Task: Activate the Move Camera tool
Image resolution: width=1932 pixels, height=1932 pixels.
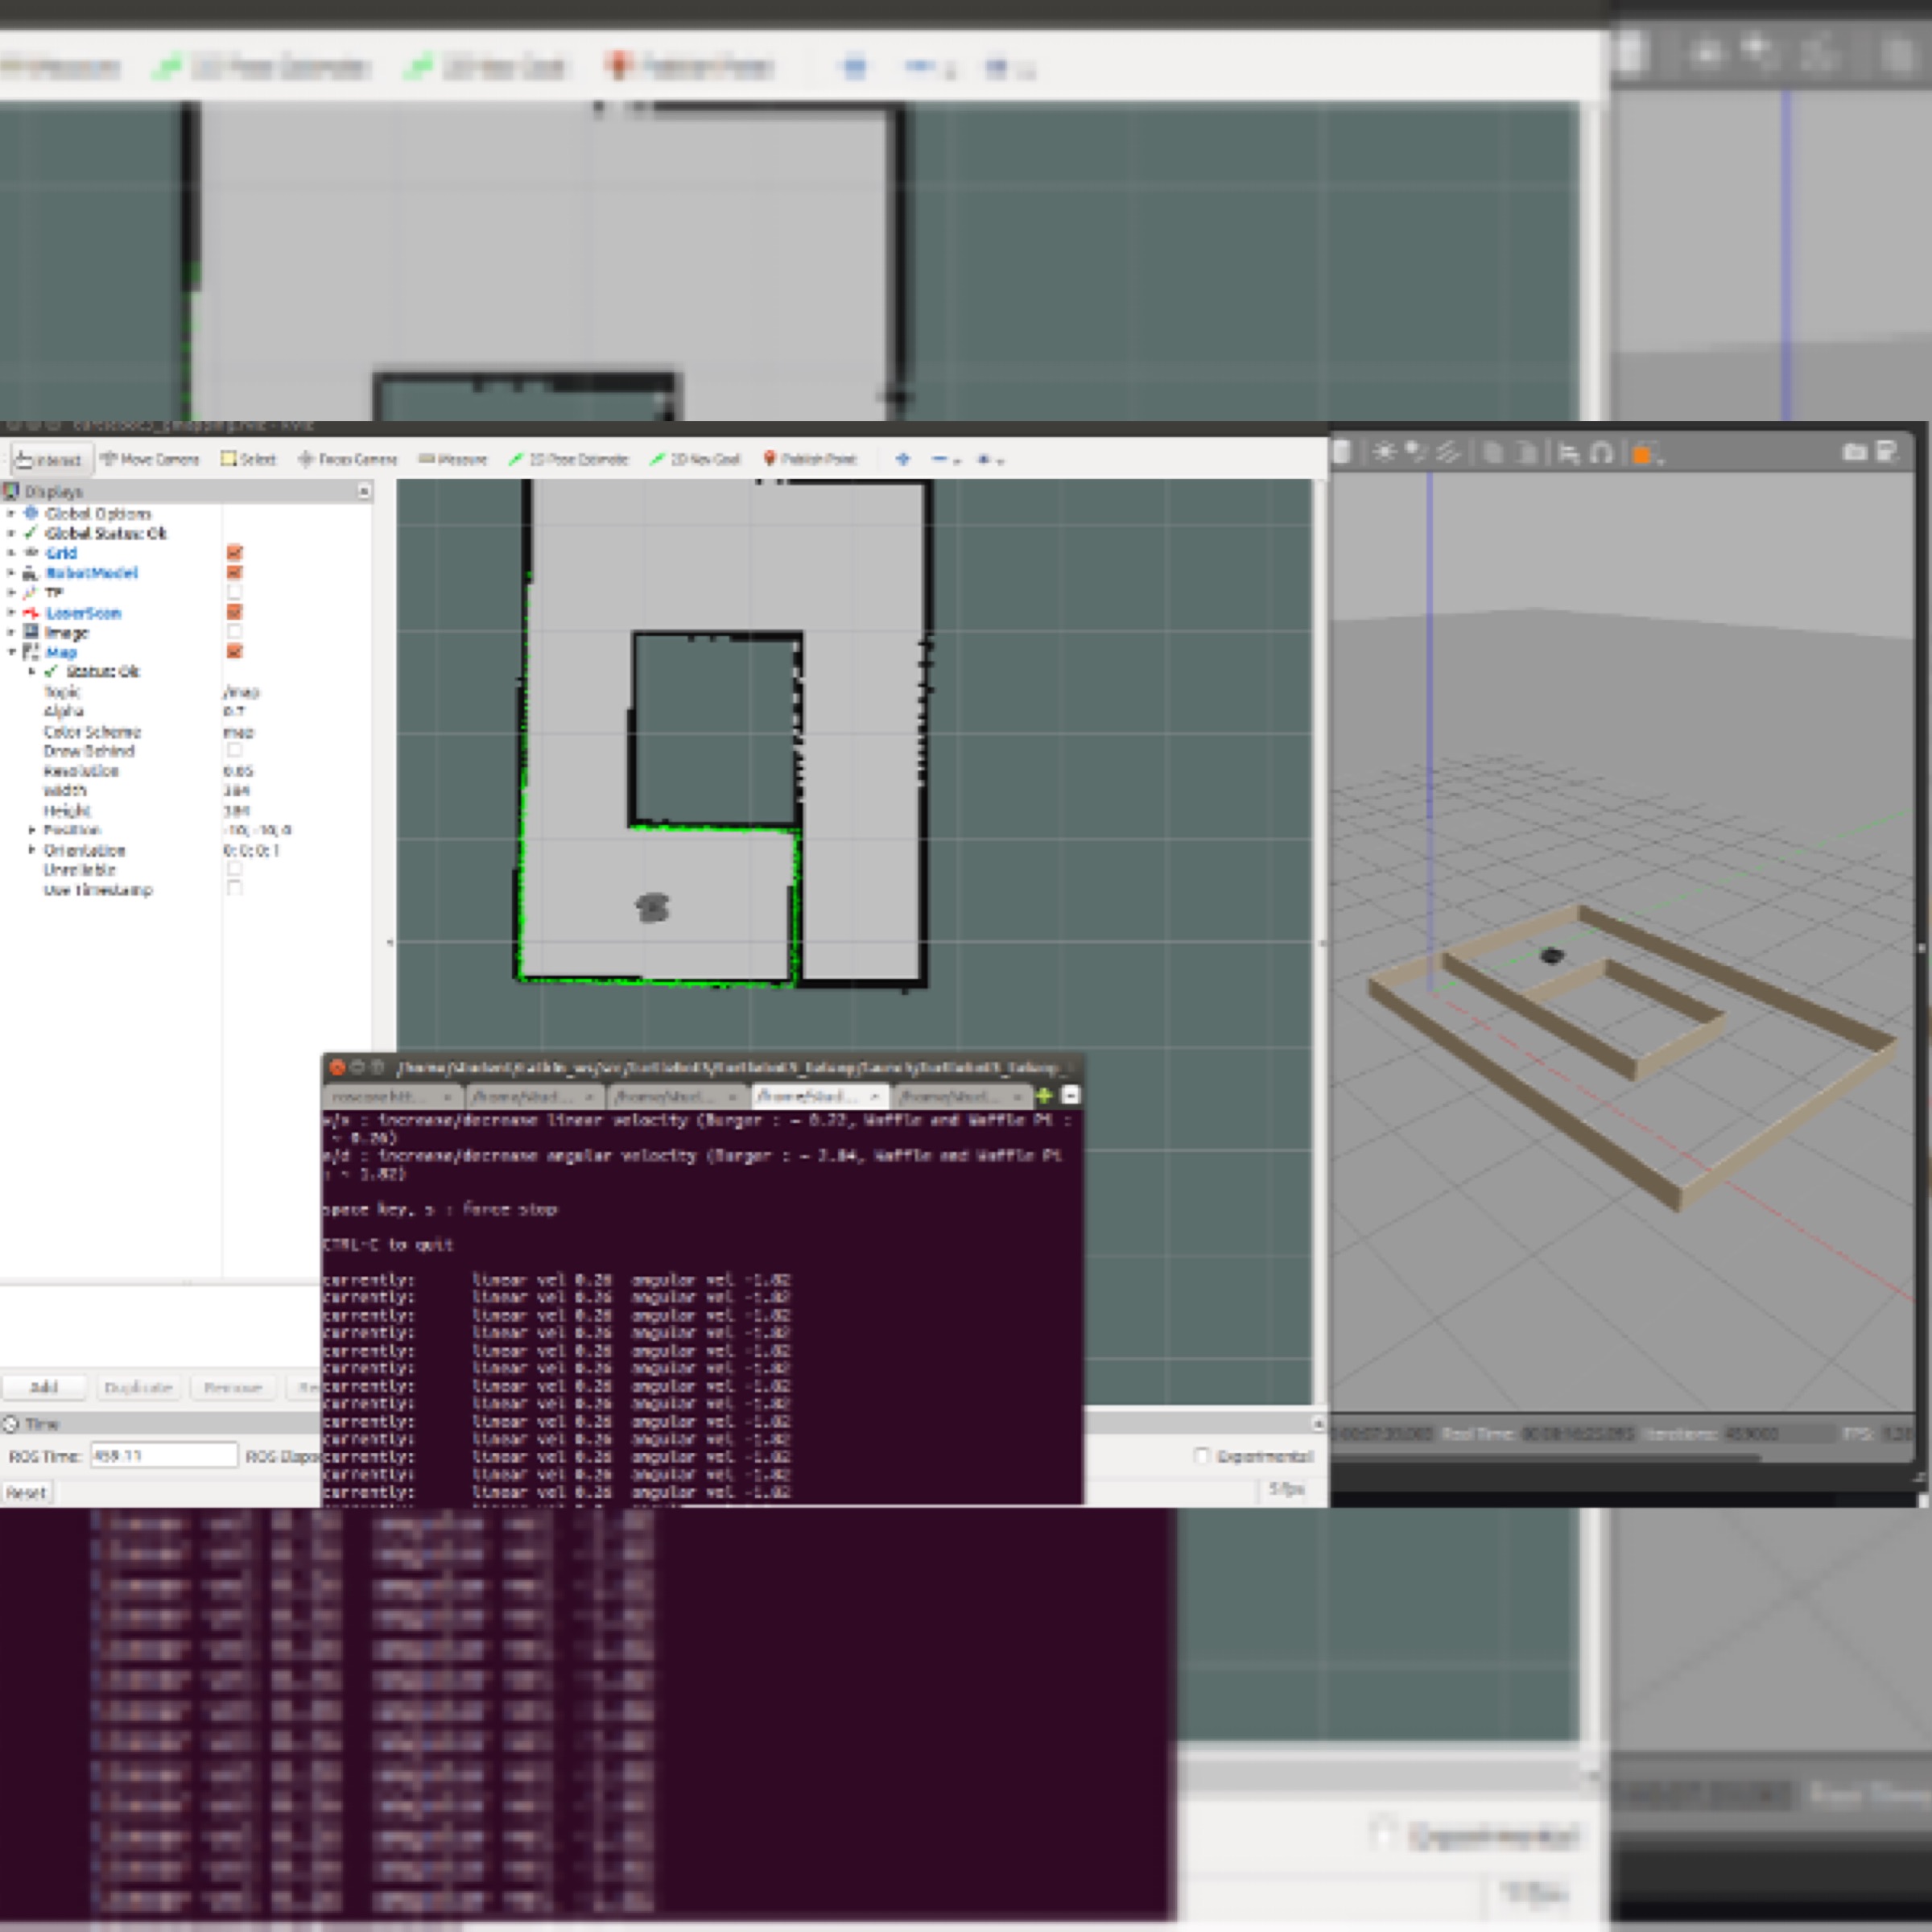Action: 150,459
